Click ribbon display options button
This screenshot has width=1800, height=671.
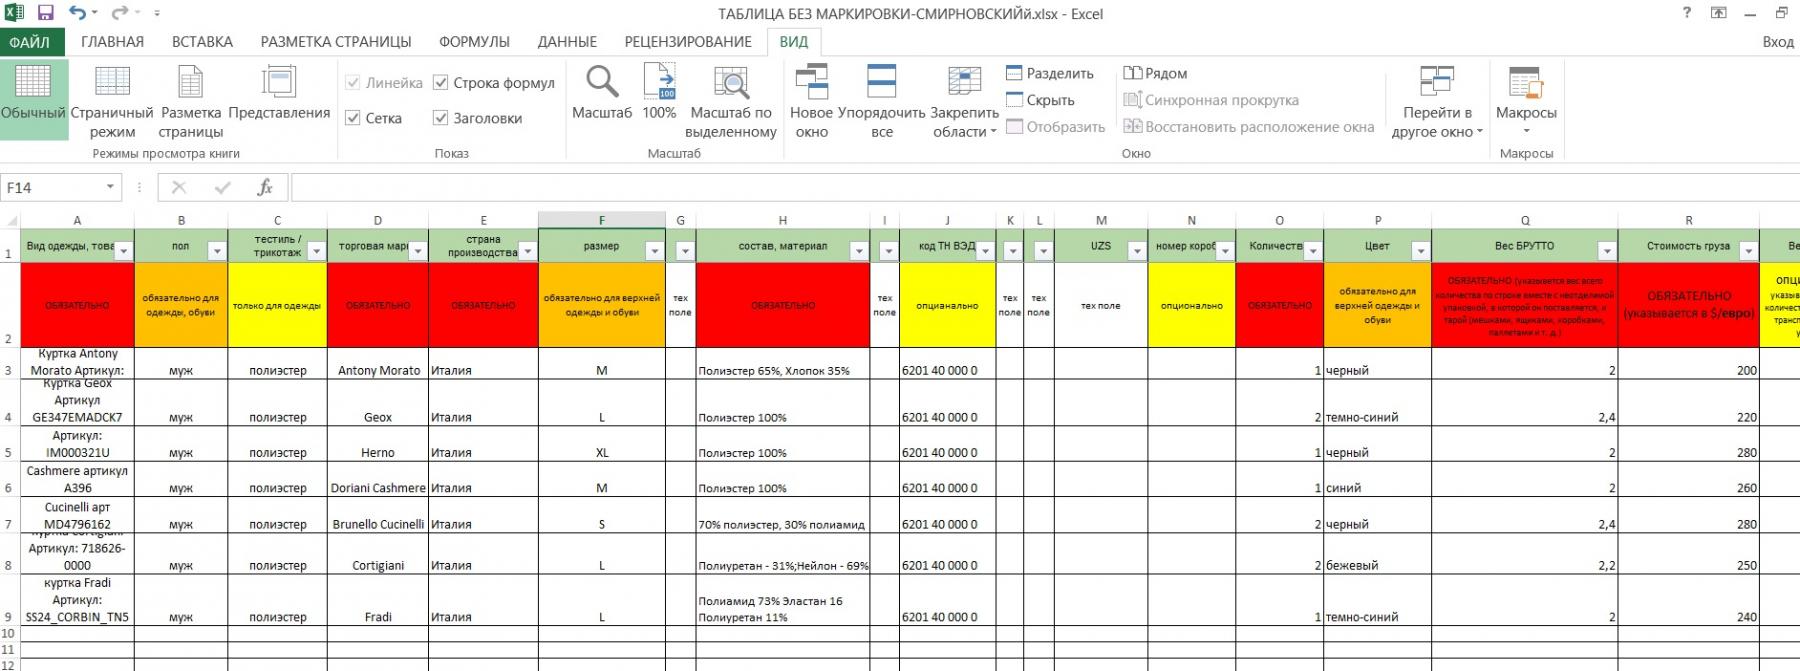[1719, 13]
